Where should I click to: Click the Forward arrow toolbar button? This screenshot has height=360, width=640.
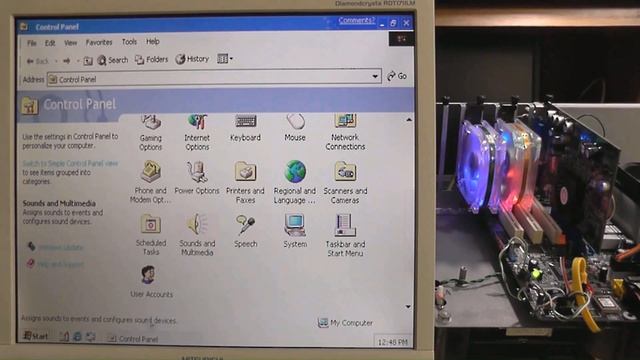[x=67, y=61]
